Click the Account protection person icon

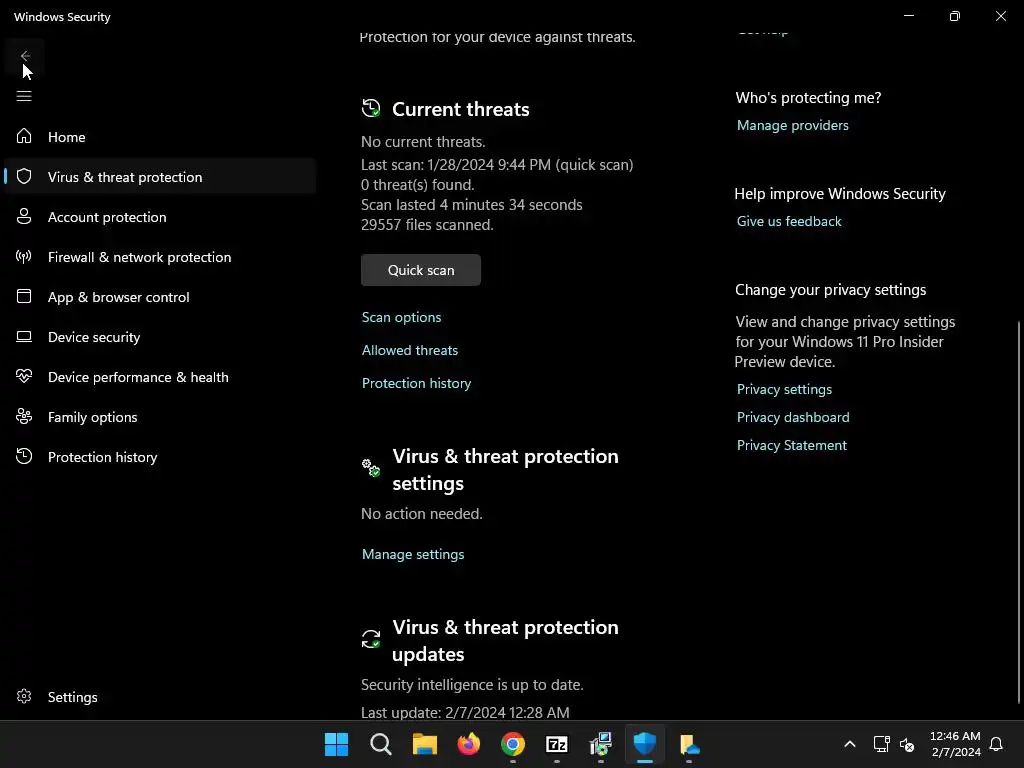[24, 216]
